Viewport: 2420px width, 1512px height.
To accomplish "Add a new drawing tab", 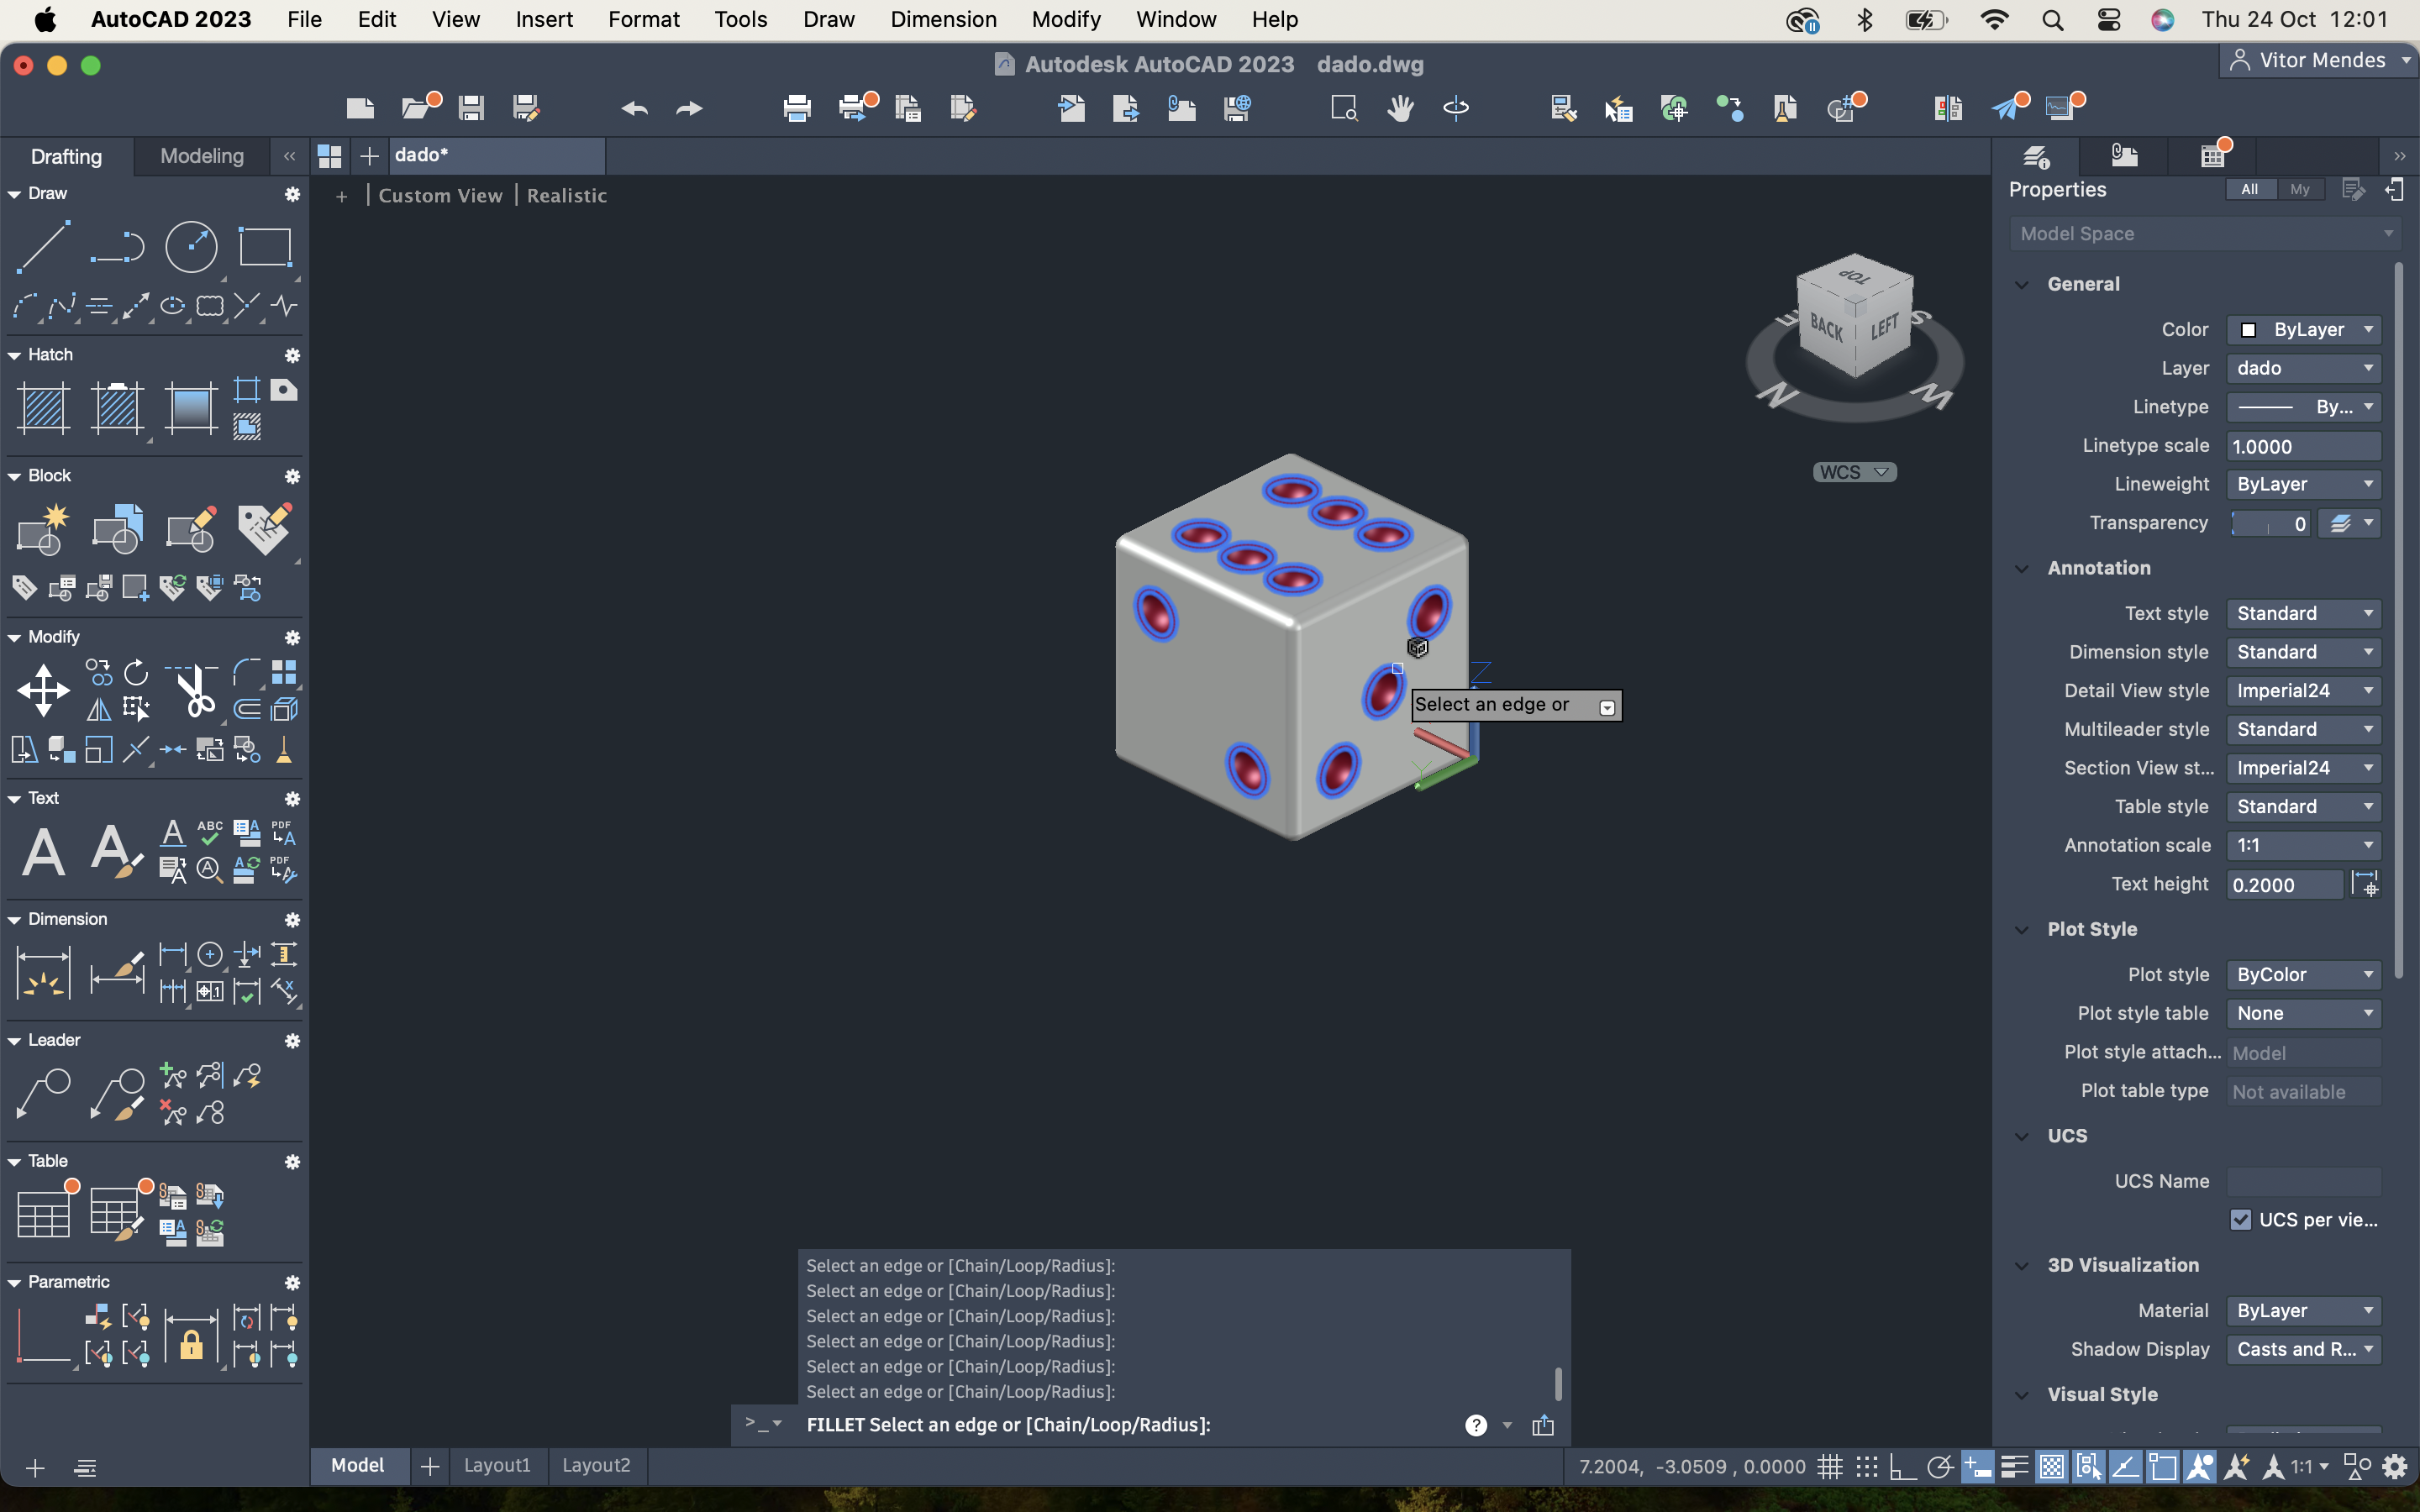I will 369,156.
